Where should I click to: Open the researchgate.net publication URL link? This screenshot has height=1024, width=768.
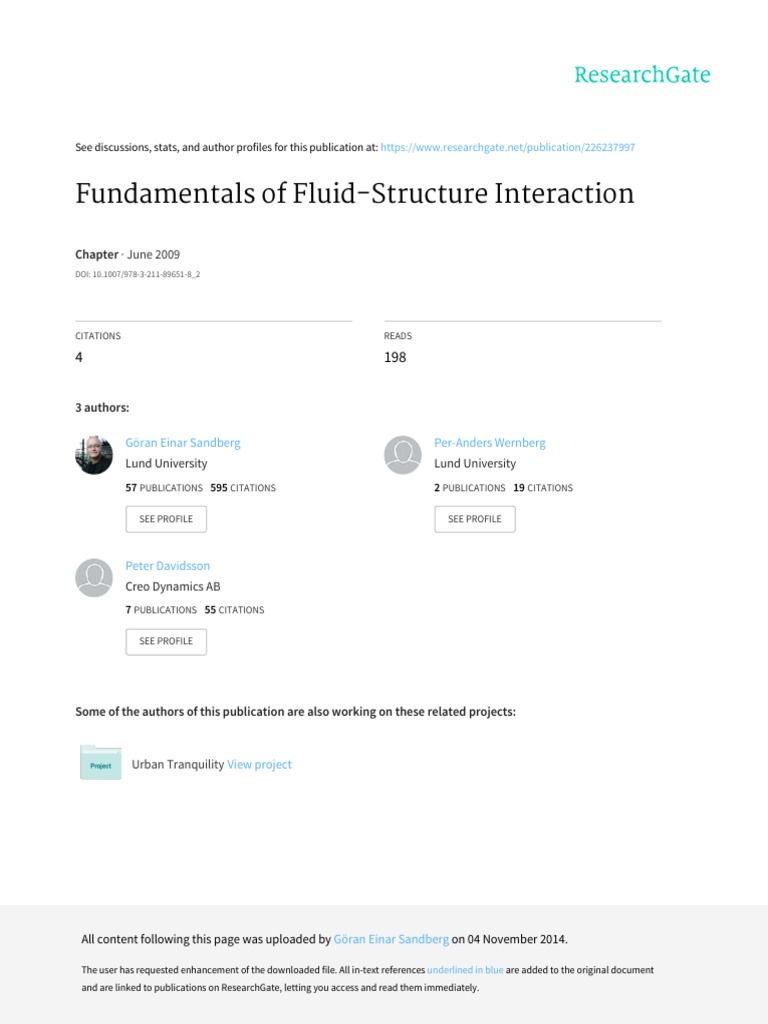(x=508, y=147)
